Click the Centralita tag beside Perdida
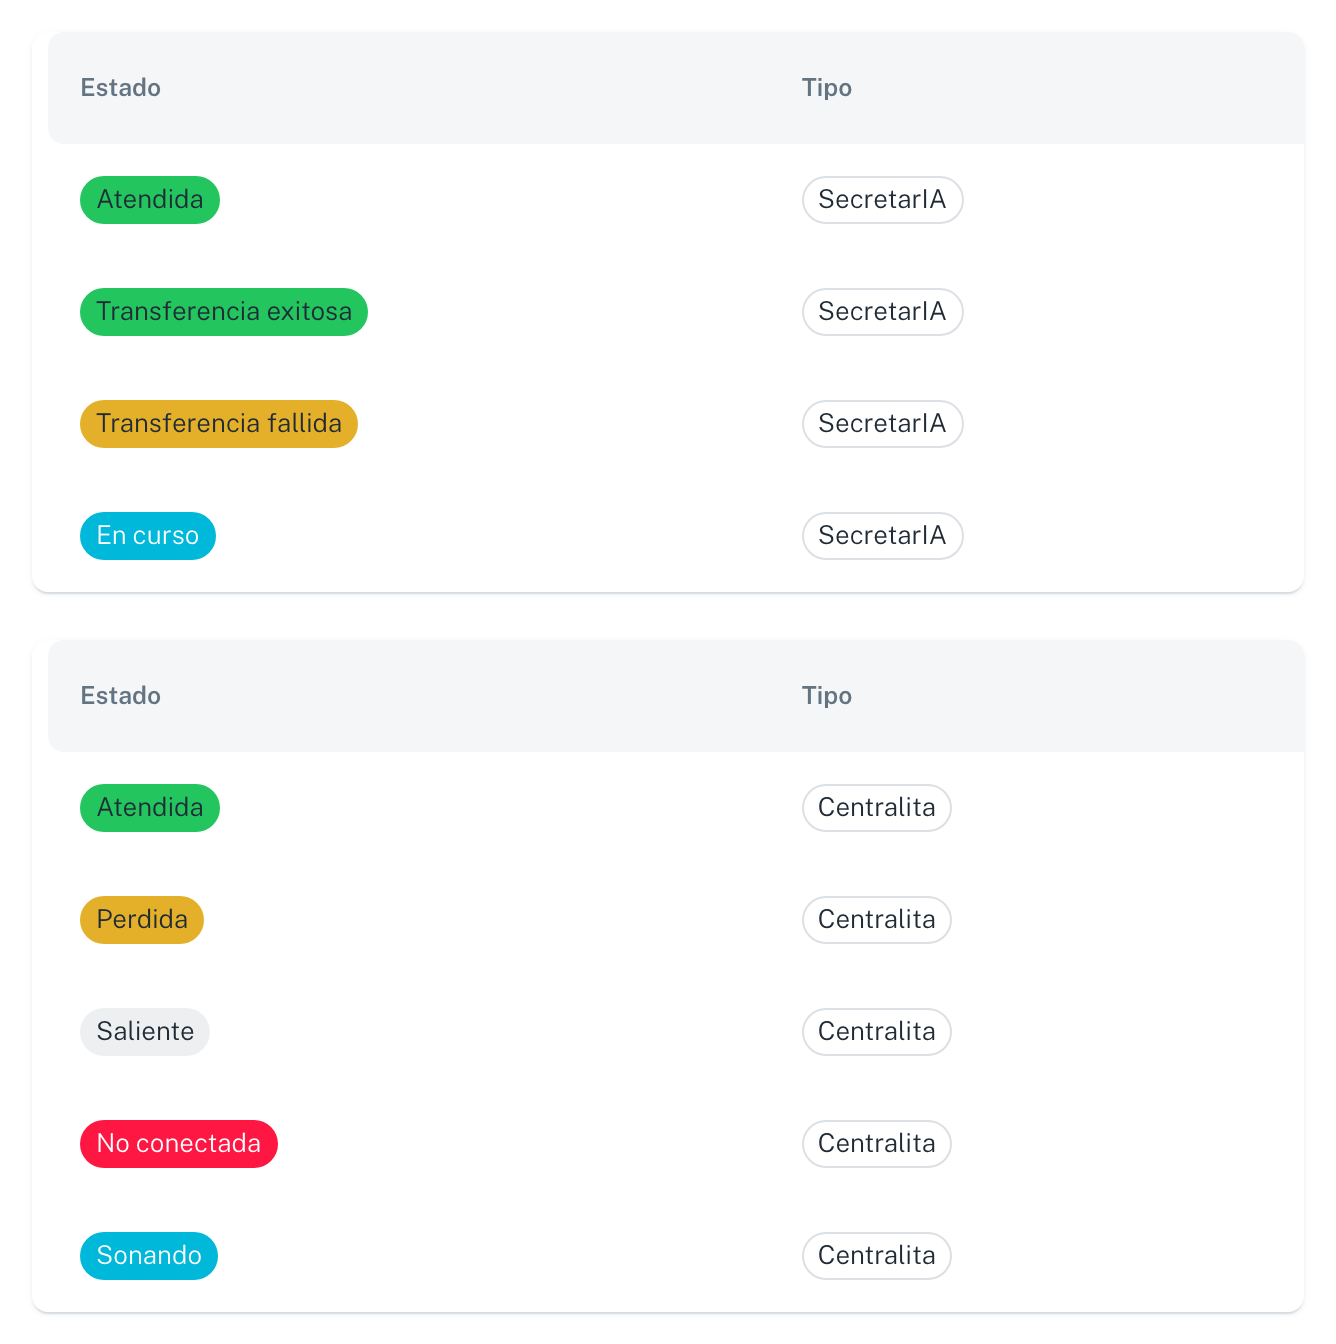 (876, 920)
